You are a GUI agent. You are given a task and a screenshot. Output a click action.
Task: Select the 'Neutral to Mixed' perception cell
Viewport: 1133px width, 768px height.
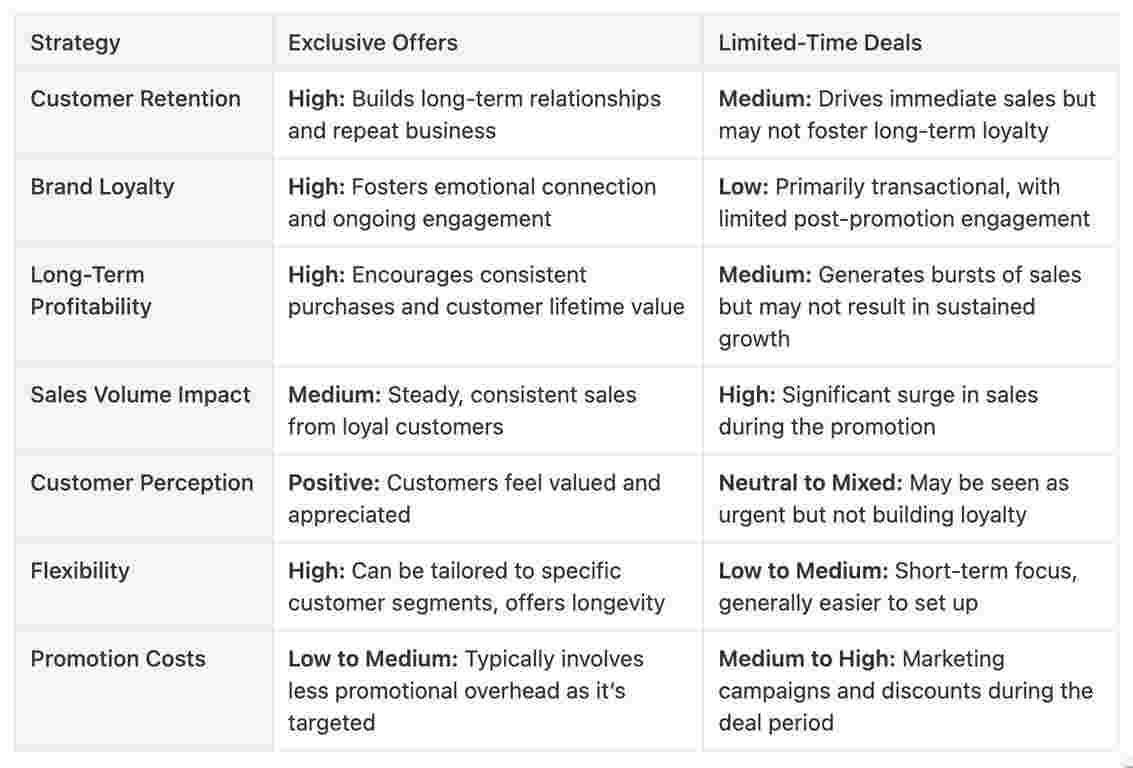(893, 498)
